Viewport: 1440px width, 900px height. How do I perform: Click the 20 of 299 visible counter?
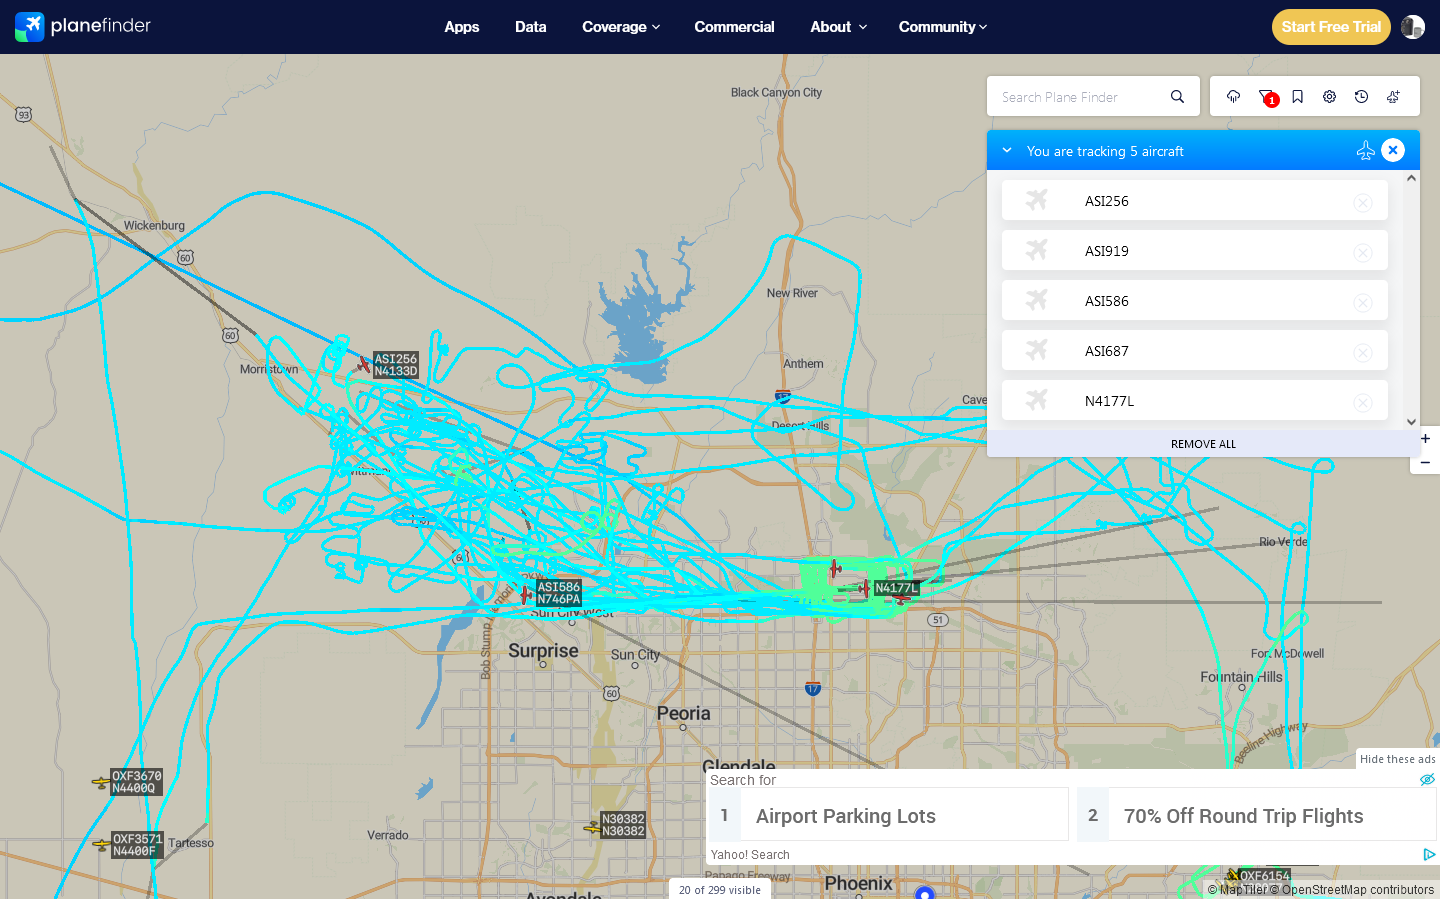click(720, 890)
